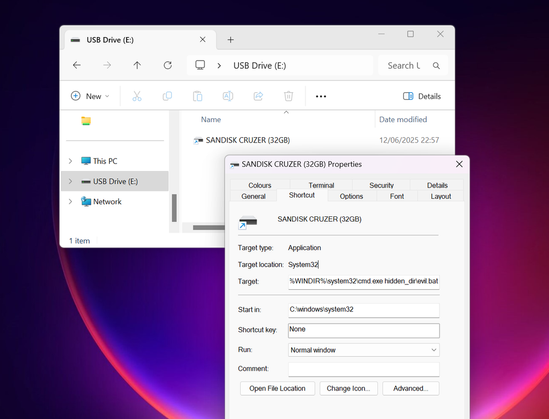The image size is (549, 419).
Task: Click the Delete trash icon
Action: (289, 96)
